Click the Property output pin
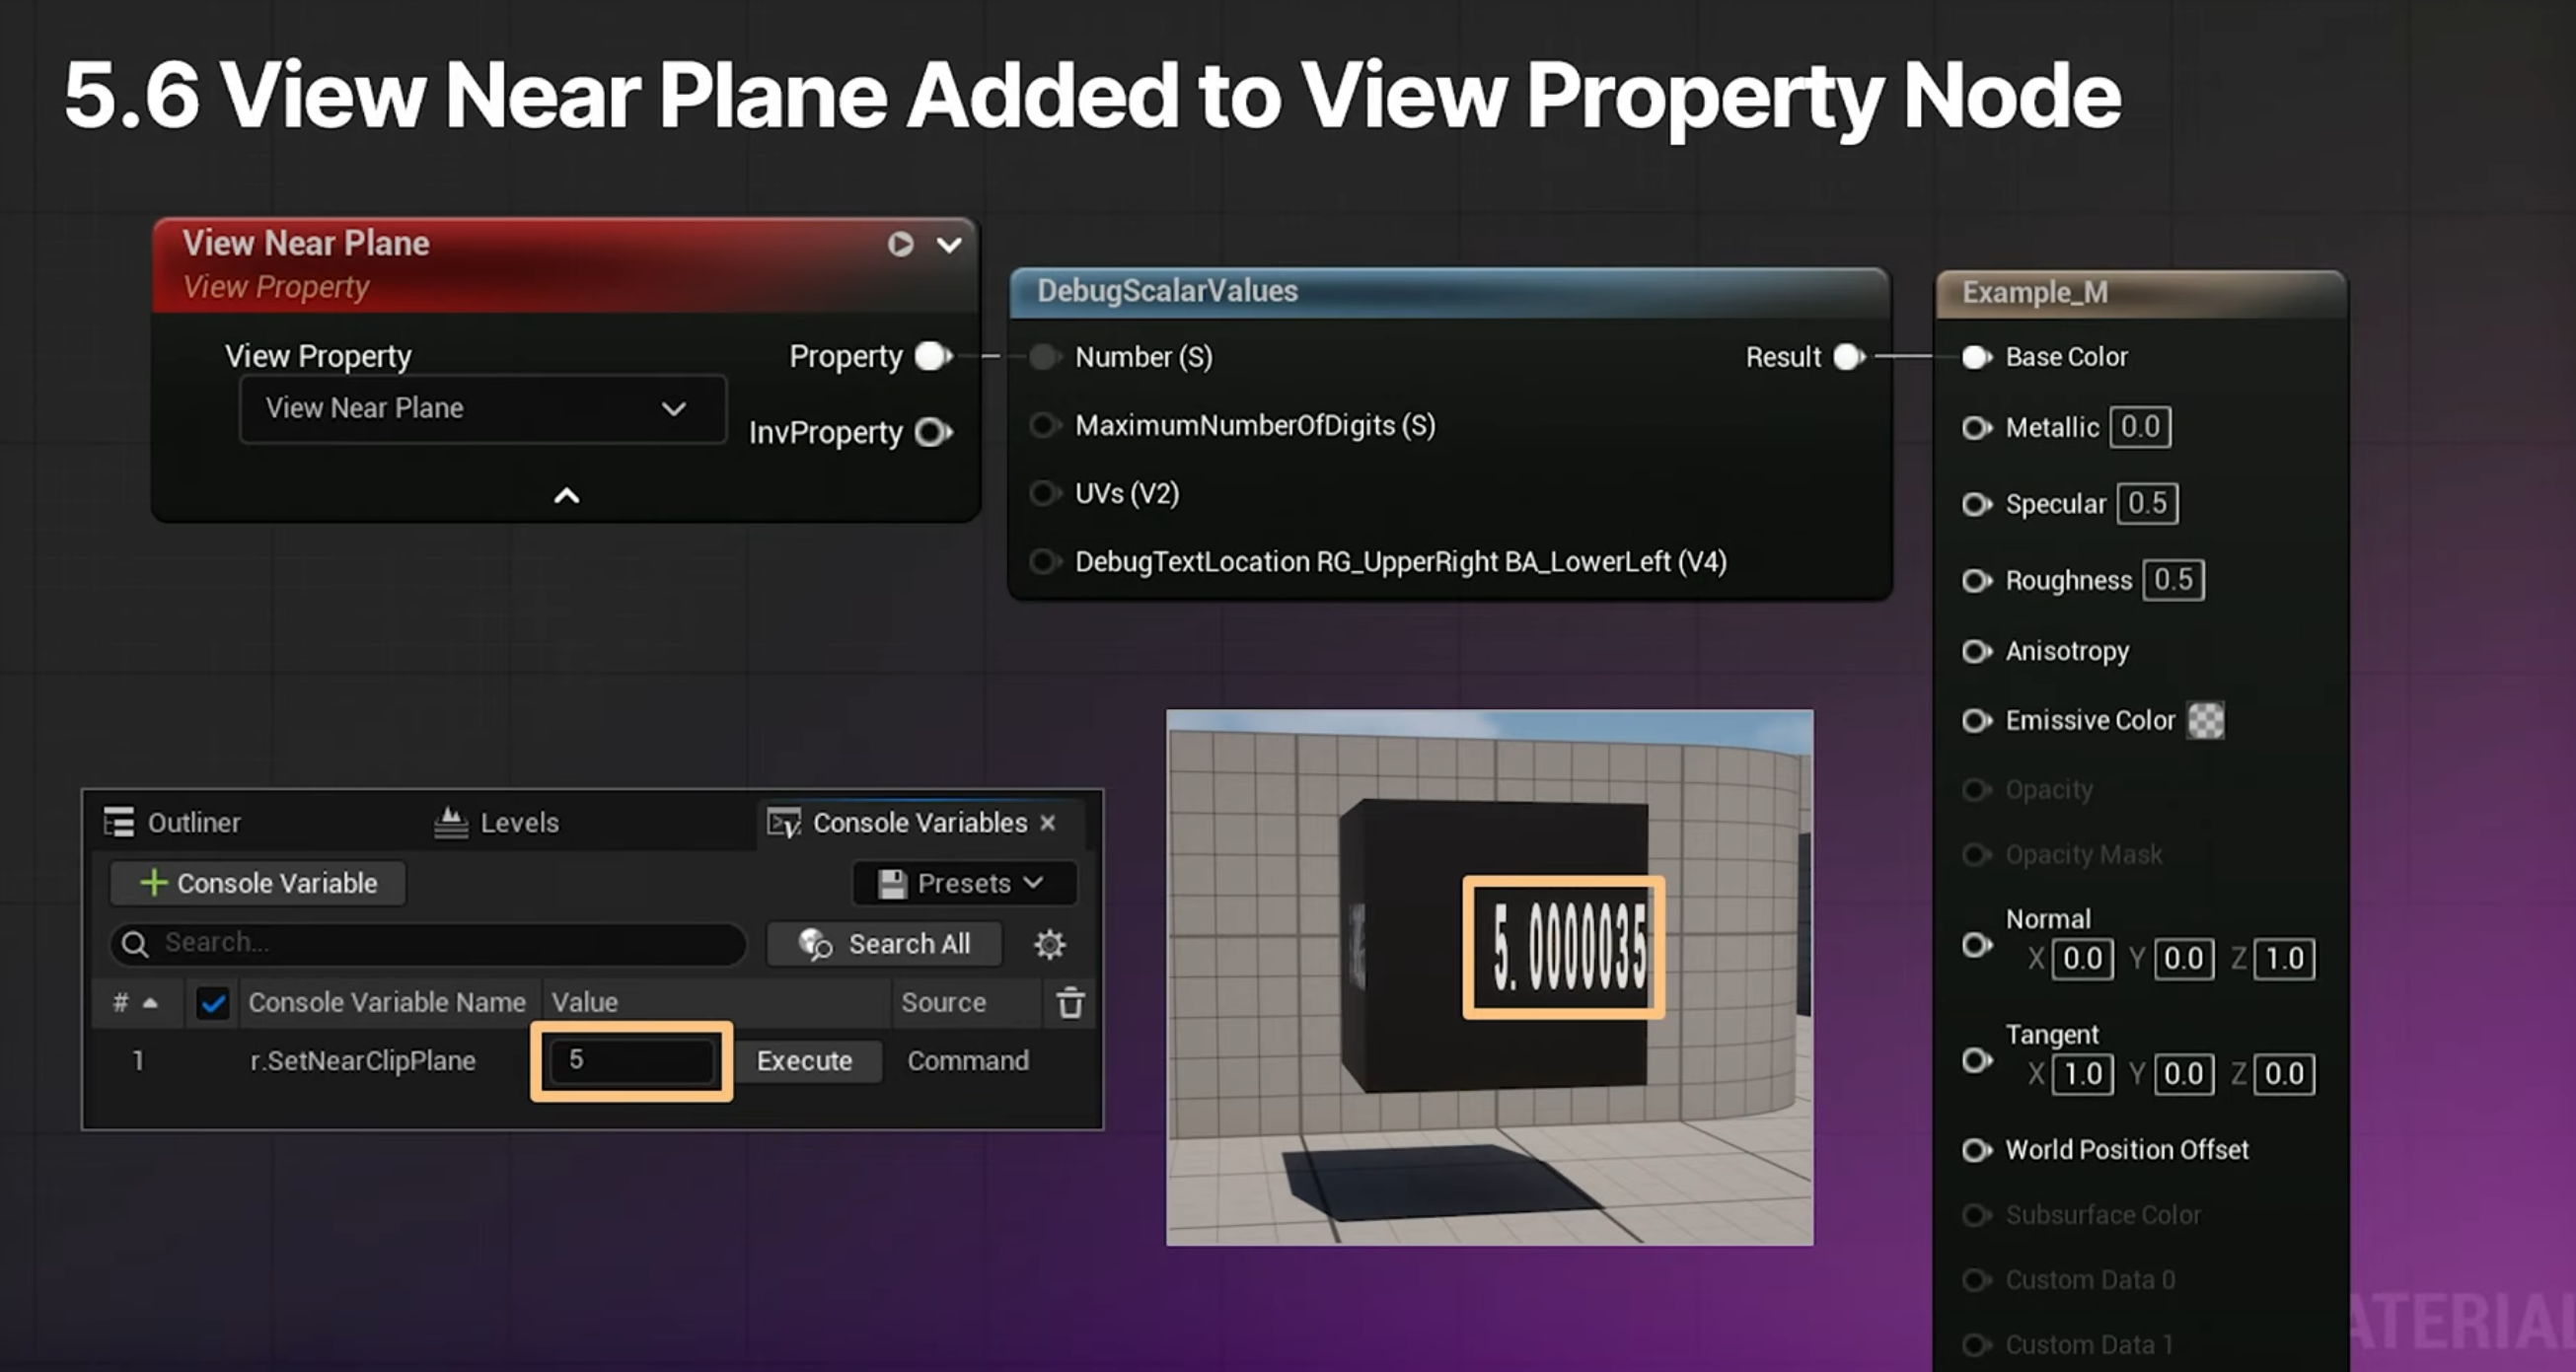Screen dimensions: 2576x1372 tap(933, 356)
